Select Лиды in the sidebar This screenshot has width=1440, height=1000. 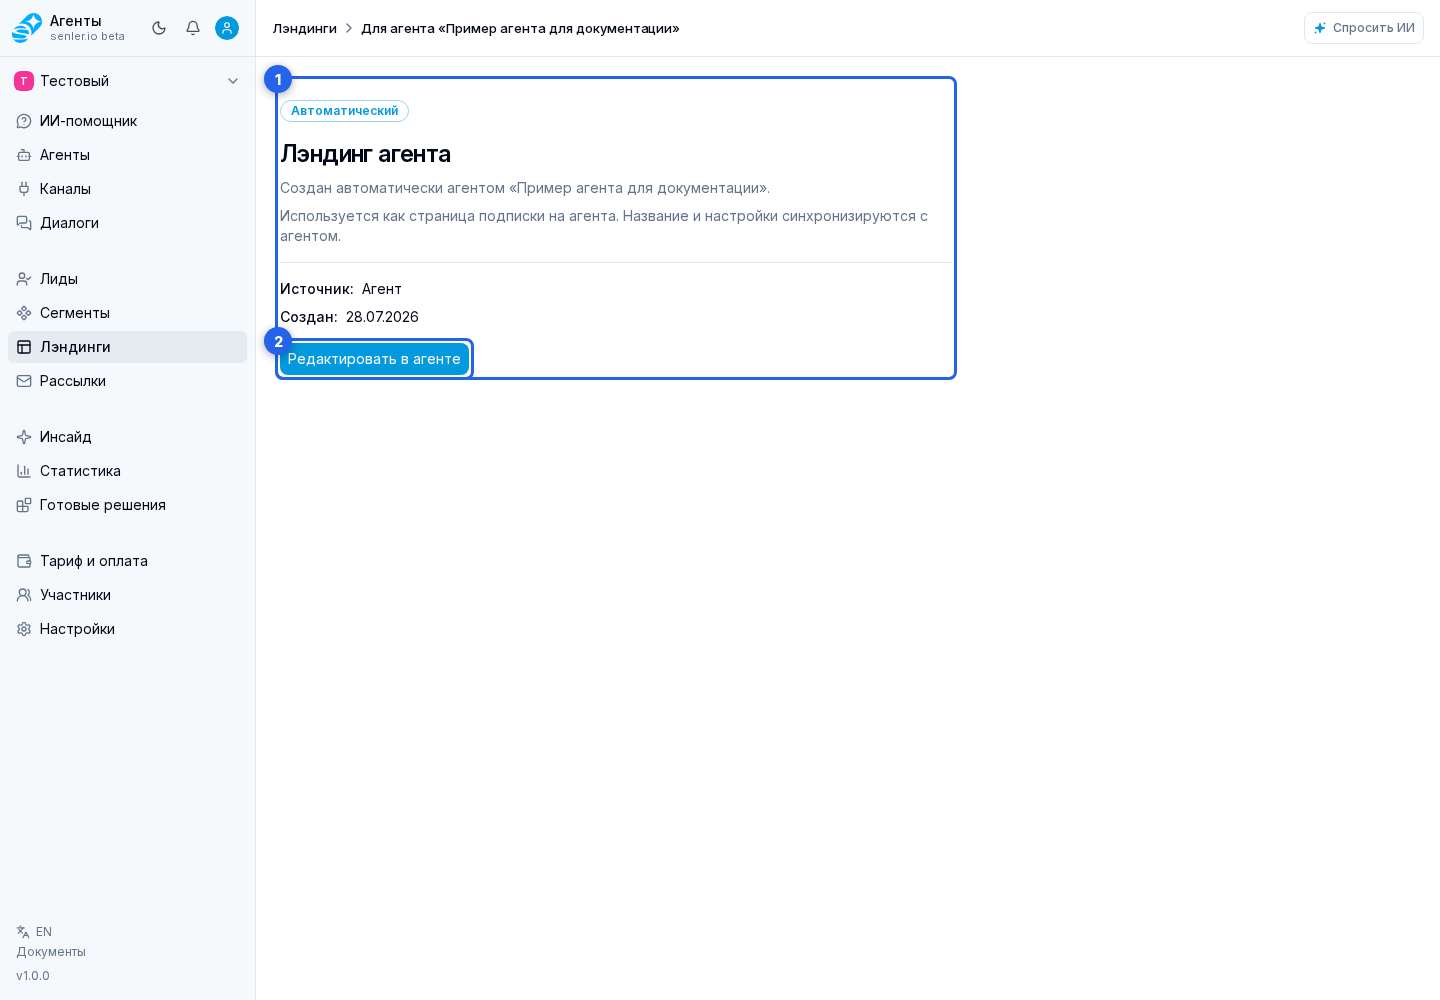tap(128, 279)
